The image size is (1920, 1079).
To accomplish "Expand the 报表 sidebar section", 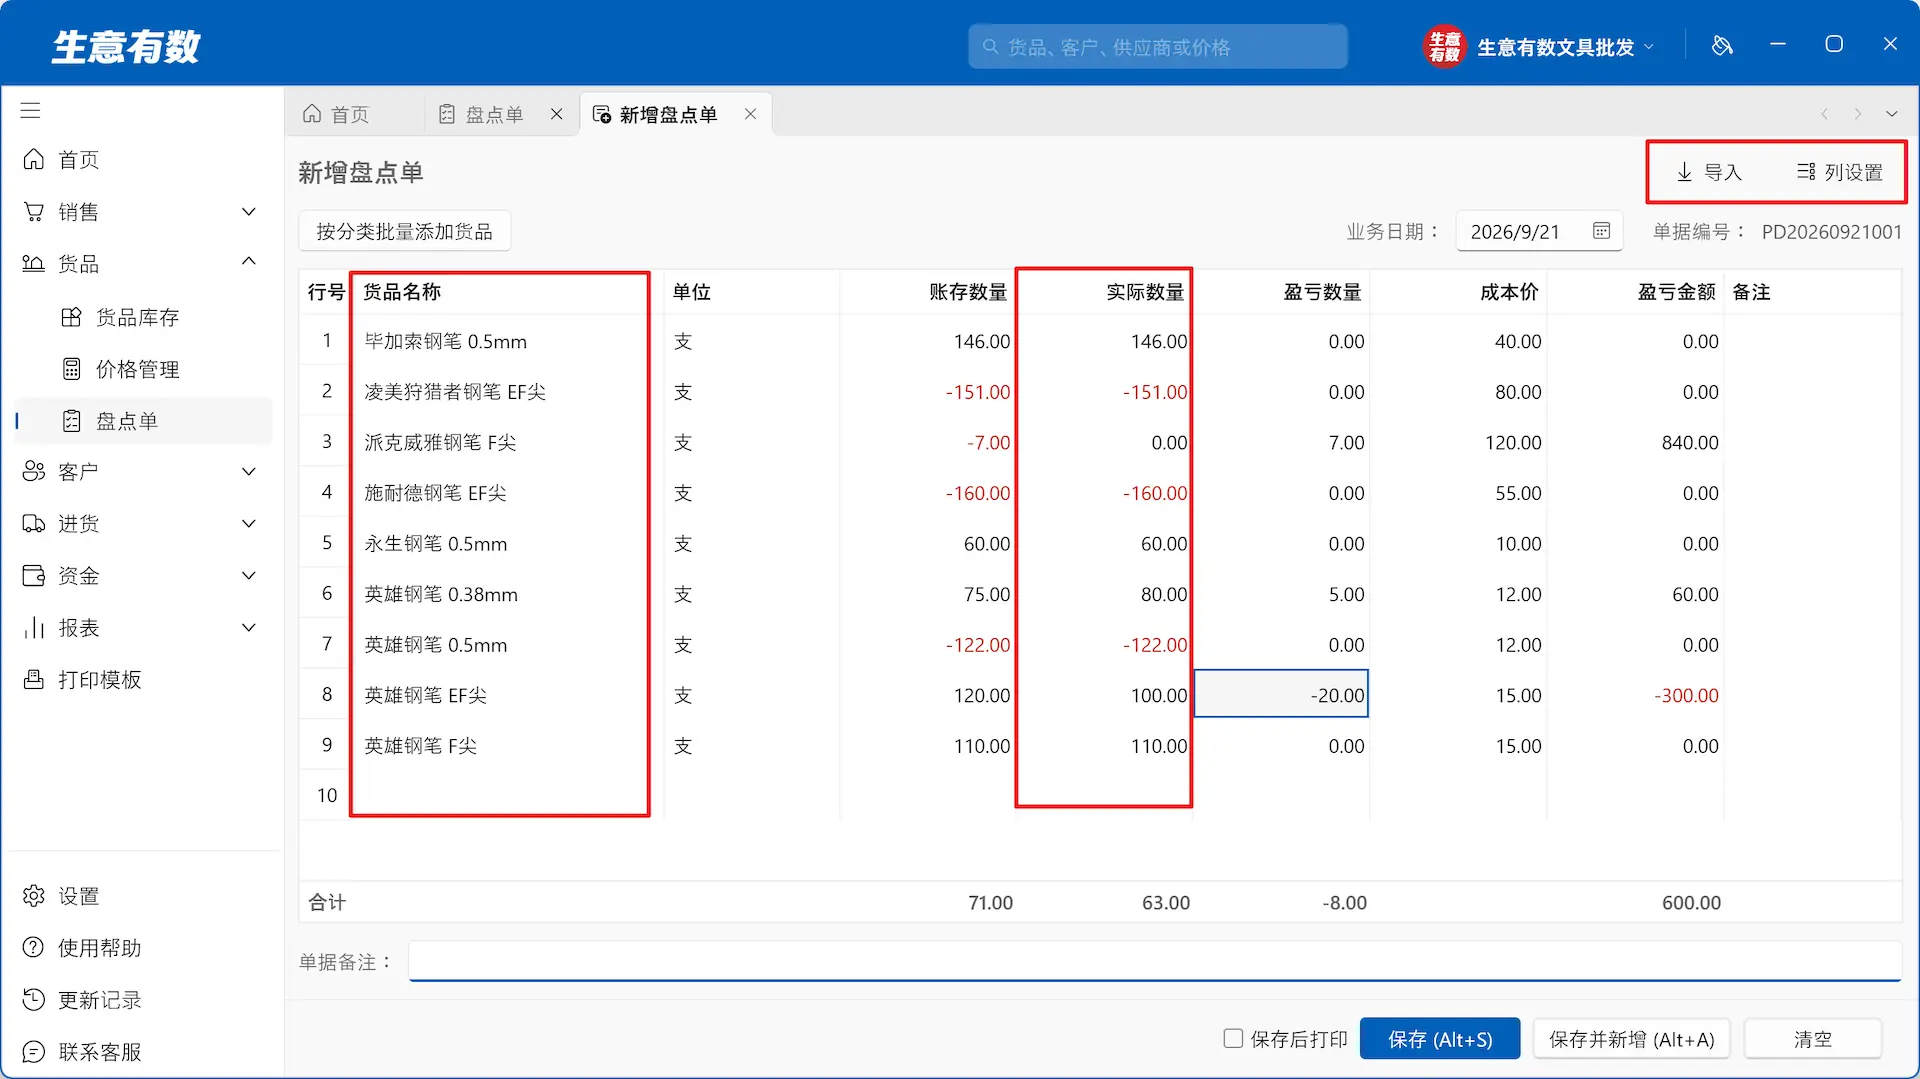I will pos(249,628).
